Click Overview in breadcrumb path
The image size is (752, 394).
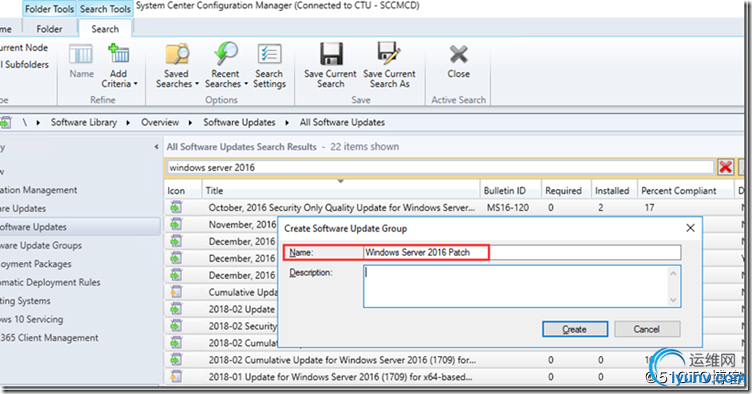pyautogui.click(x=160, y=122)
